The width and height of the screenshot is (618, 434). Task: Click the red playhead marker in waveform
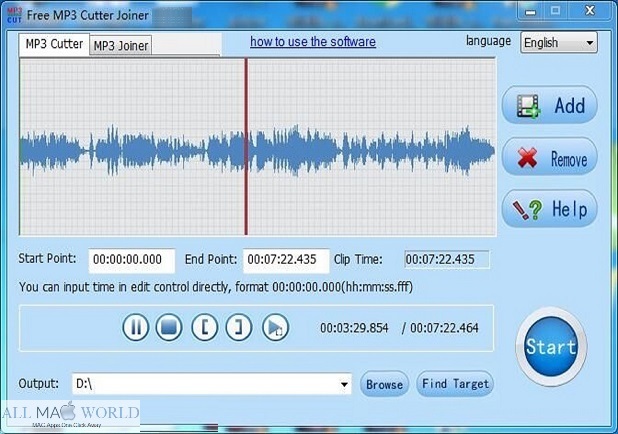click(x=246, y=147)
